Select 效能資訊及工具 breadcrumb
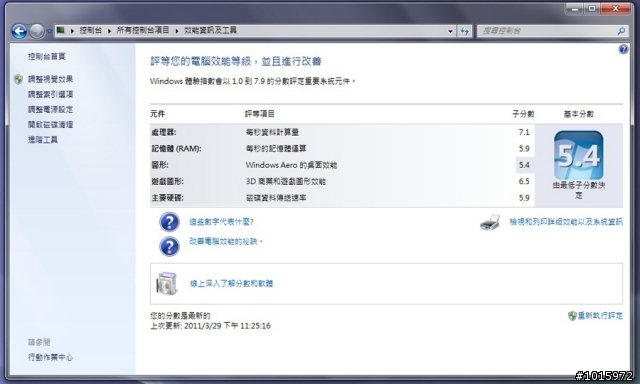This screenshot has height=384, width=640. (210, 30)
